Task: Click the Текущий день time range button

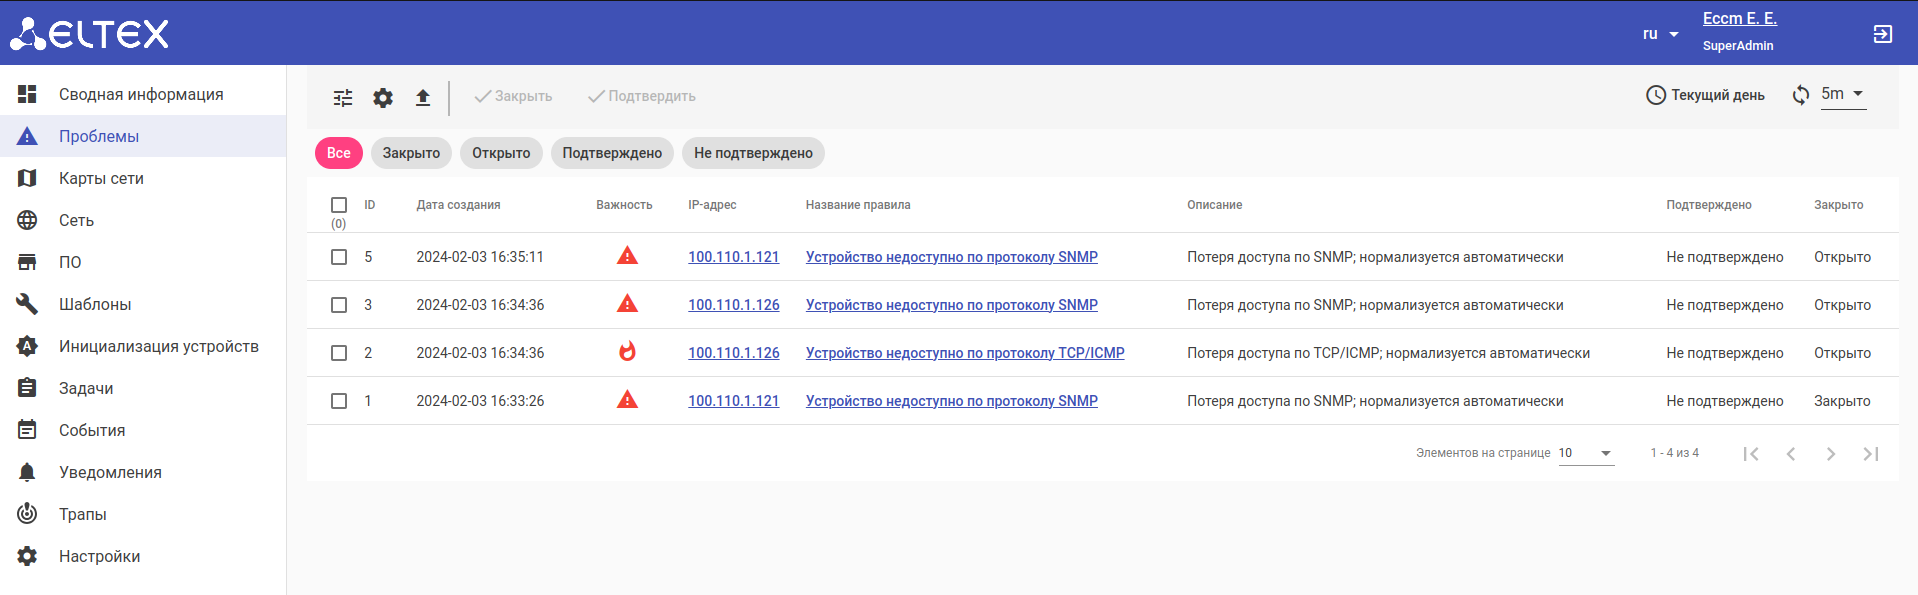Action: coord(1705,95)
